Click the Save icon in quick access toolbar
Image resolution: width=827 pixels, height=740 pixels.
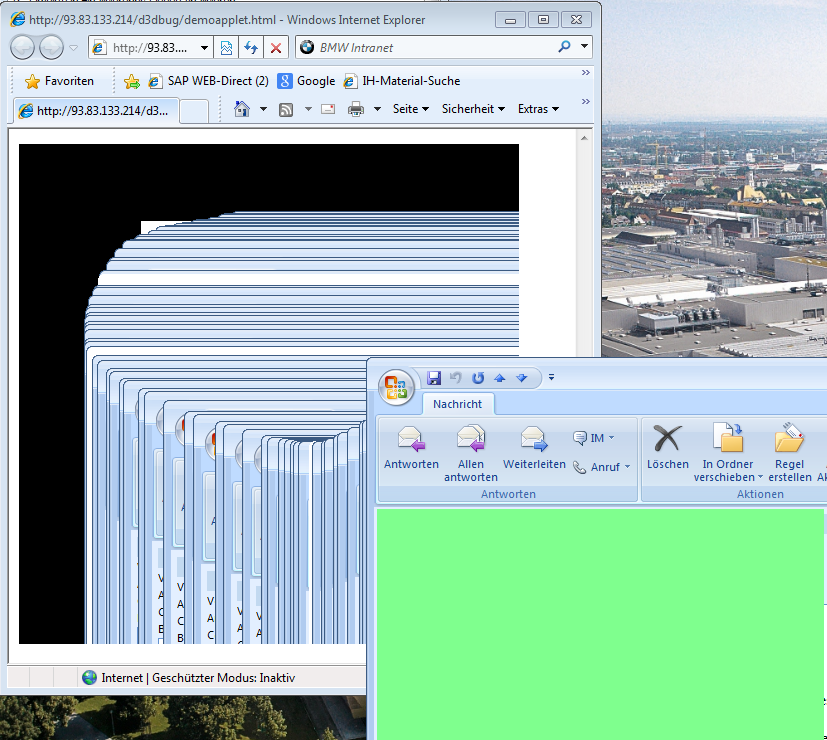coord(434,378)
